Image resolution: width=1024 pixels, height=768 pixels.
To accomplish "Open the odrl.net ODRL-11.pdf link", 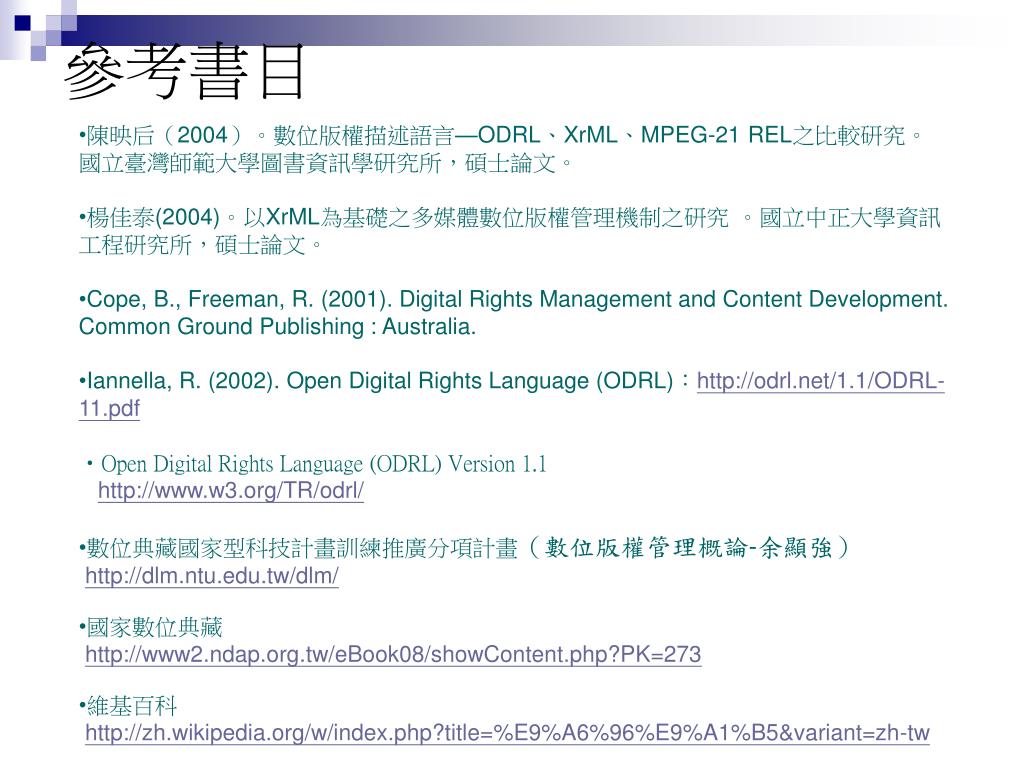I will (820, 381).
